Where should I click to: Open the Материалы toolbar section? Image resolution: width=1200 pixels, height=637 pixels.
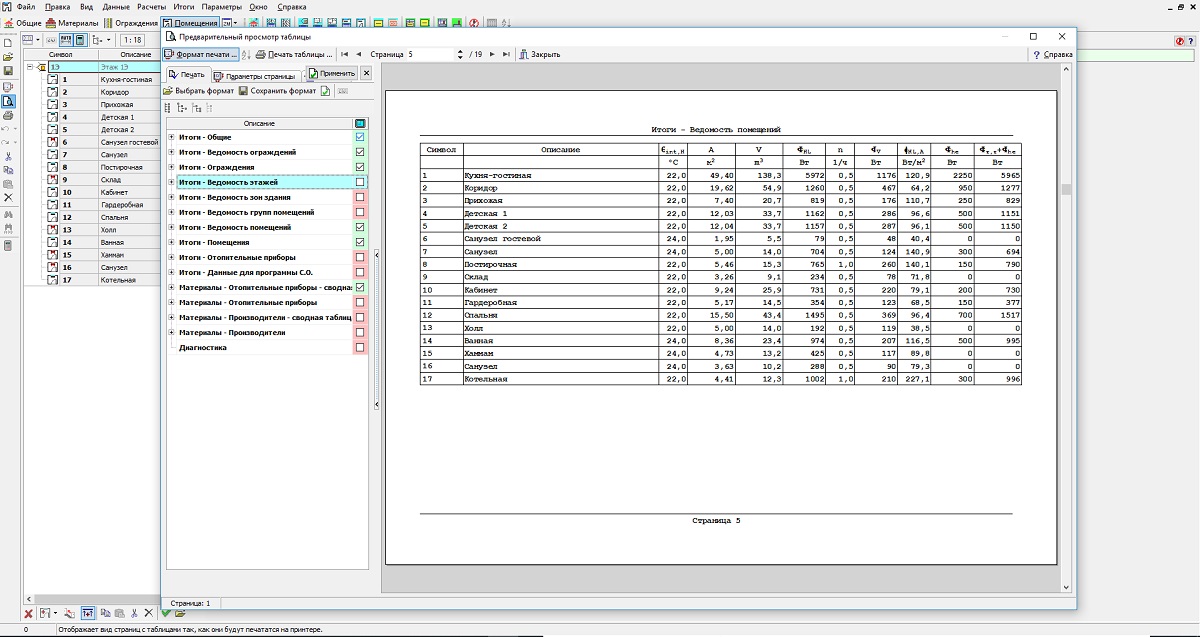coord(72,22)
